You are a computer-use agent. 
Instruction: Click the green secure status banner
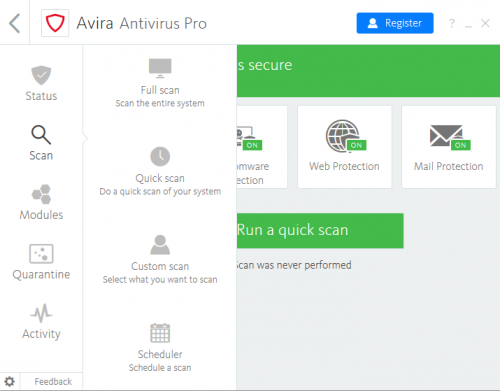click(368, 71)
